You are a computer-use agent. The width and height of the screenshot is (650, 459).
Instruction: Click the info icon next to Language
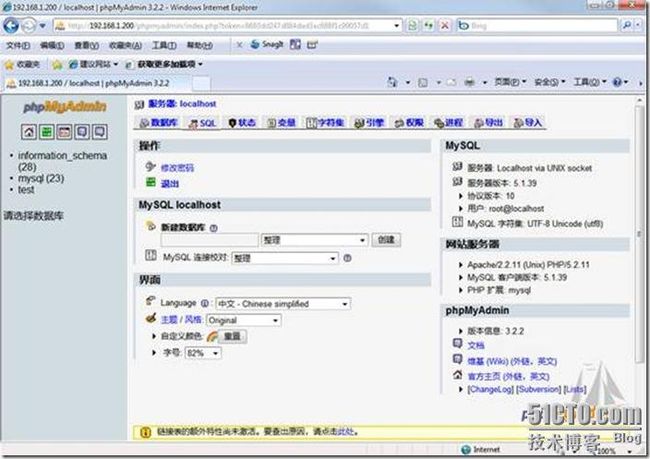pos(205,304)
